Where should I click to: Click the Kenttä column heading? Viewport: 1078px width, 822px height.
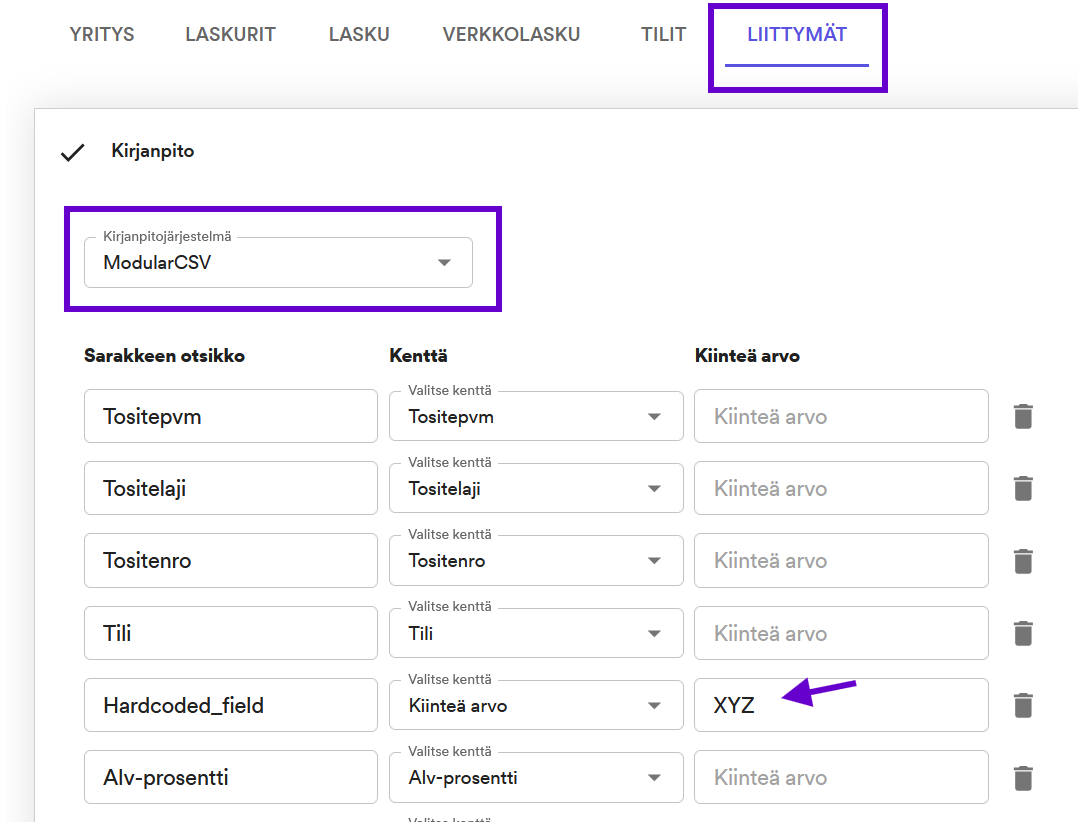click(x=418, y=356)
